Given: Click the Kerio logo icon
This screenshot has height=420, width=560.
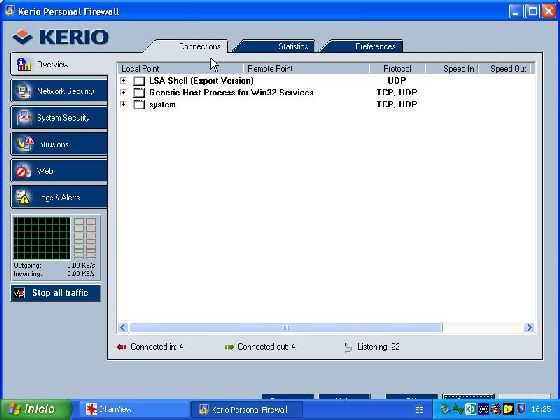Looking at the screenshot, I should click(x=22, y=37).
